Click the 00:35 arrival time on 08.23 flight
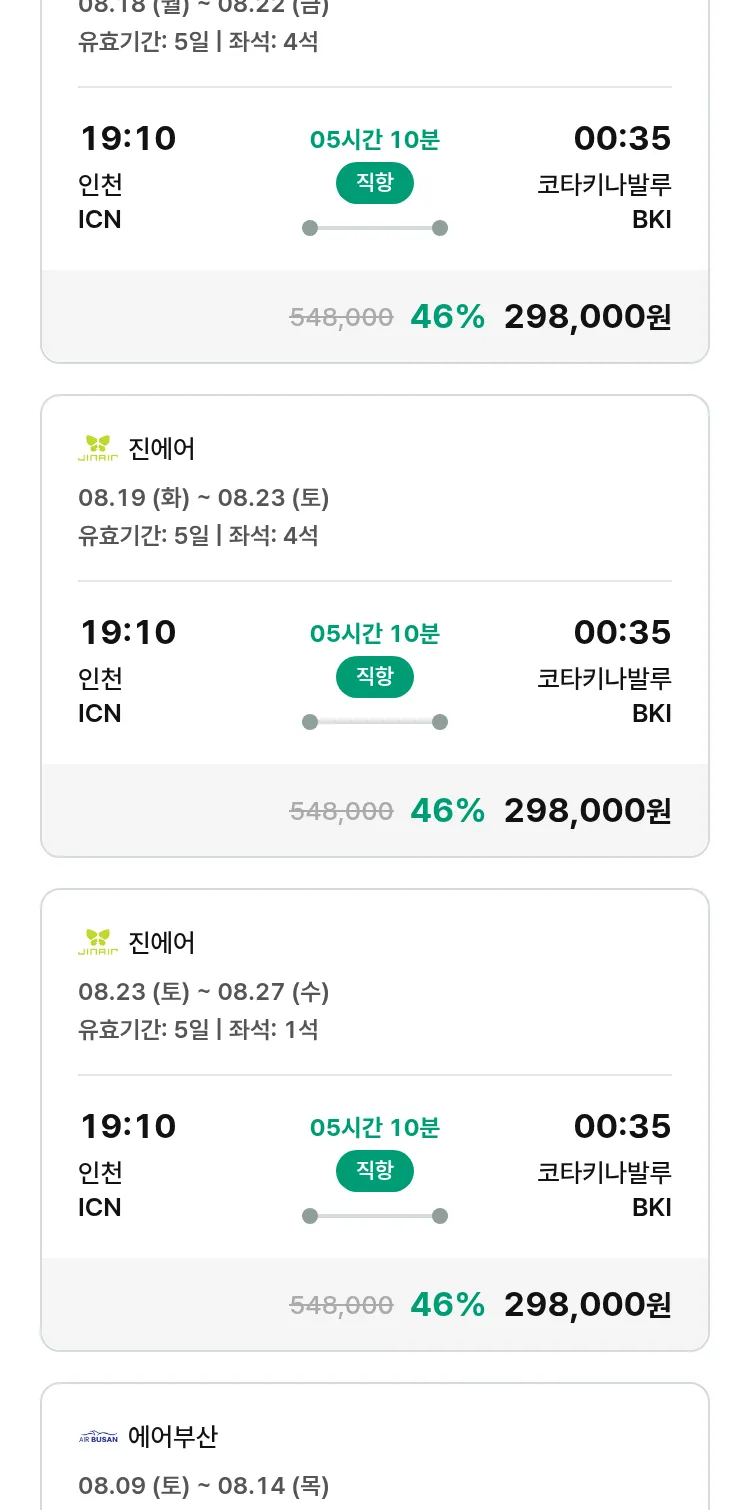The width and height of the screenshot is (750, 1510). point(622,1126)
